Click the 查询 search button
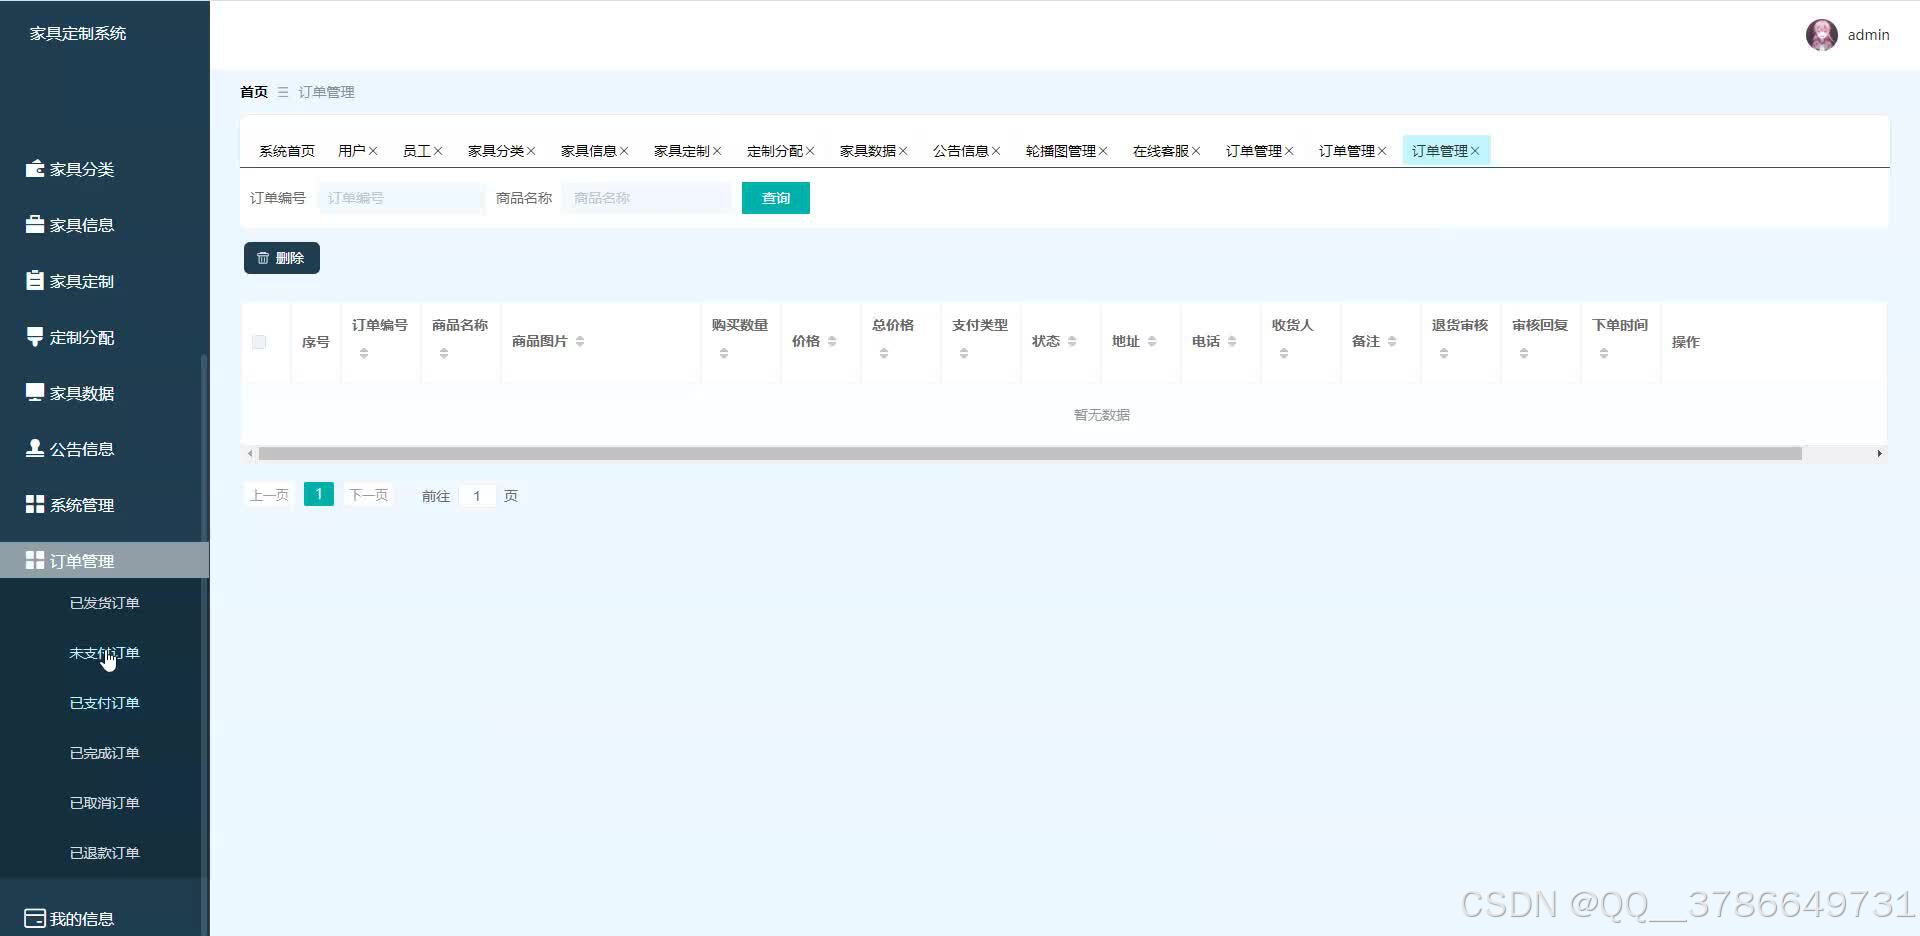1920x936 pixels. (x=776, y=198)
